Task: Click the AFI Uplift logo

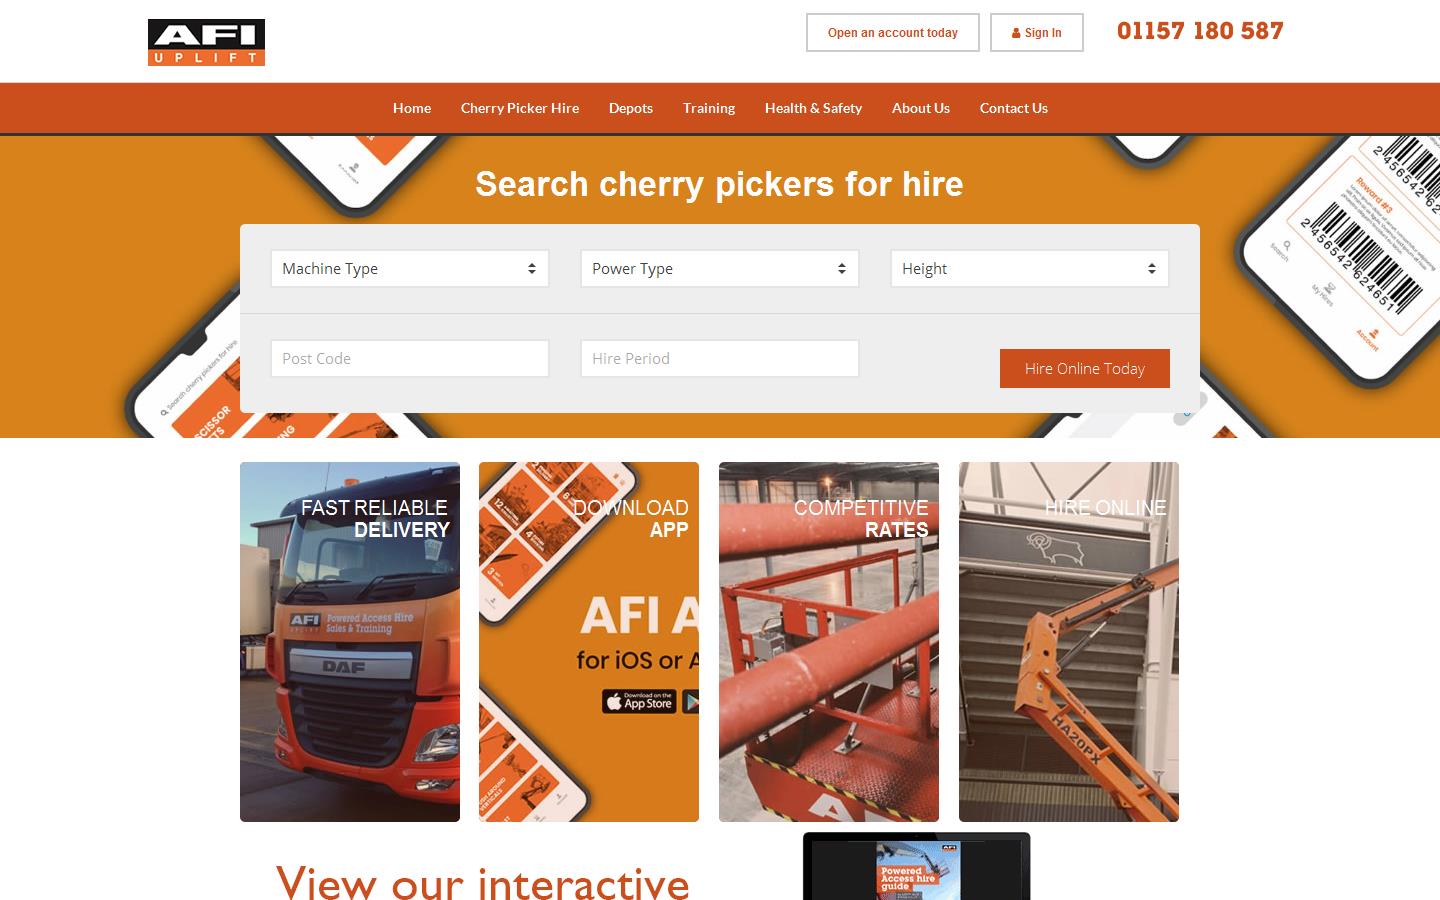Action: tap(206, 42)
